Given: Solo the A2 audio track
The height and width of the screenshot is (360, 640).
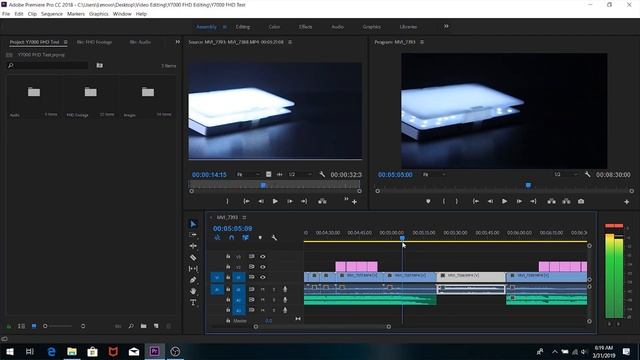Looking at the screenshot, I should pyautogui.click(x=274, y=300).
